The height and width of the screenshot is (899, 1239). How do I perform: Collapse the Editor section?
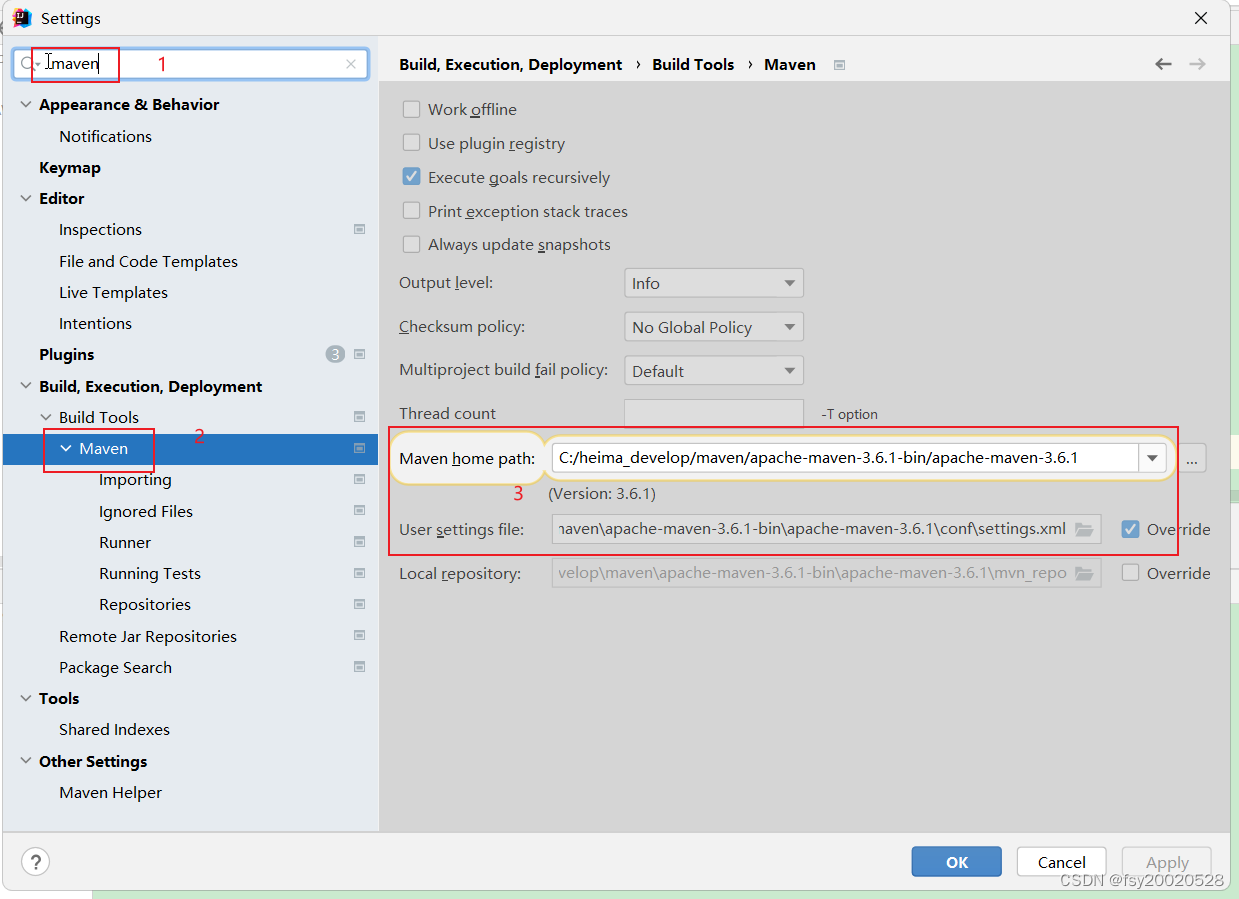point(26,198)
